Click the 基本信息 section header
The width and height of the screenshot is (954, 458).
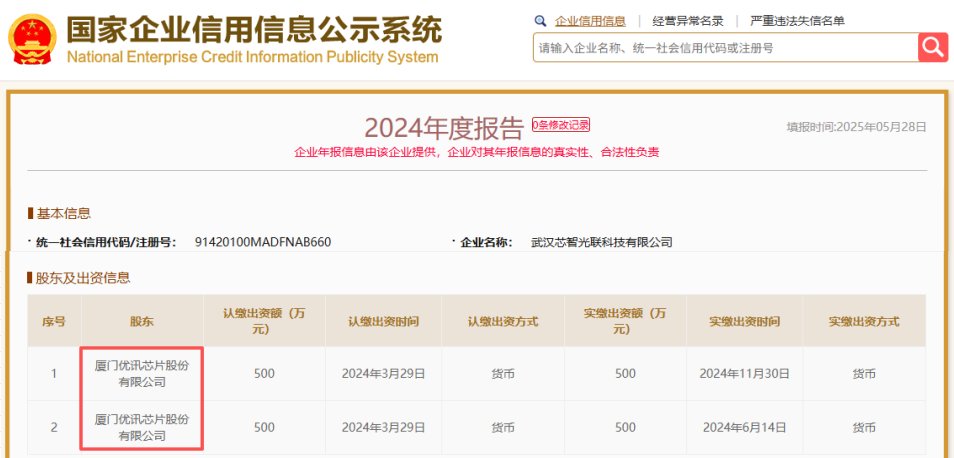(x=63, y=213)
